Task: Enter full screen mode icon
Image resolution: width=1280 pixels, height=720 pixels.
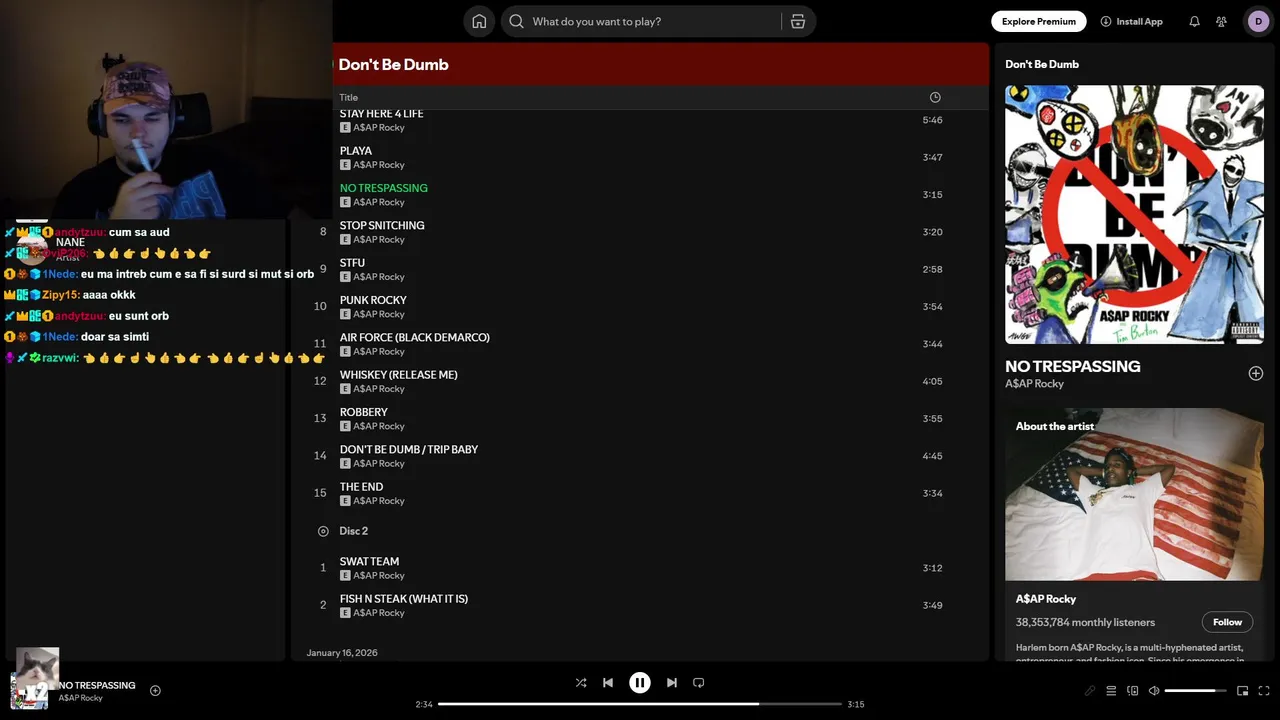Action: pos(1264,690)
